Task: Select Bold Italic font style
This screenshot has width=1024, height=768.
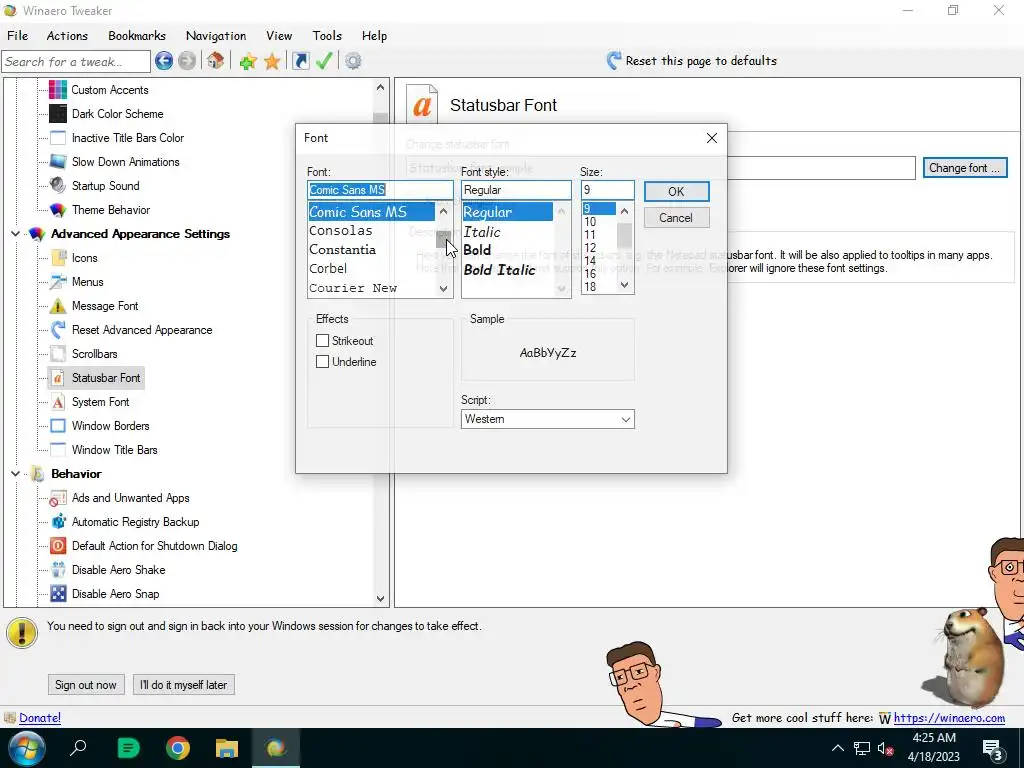Action: [508, 270]
